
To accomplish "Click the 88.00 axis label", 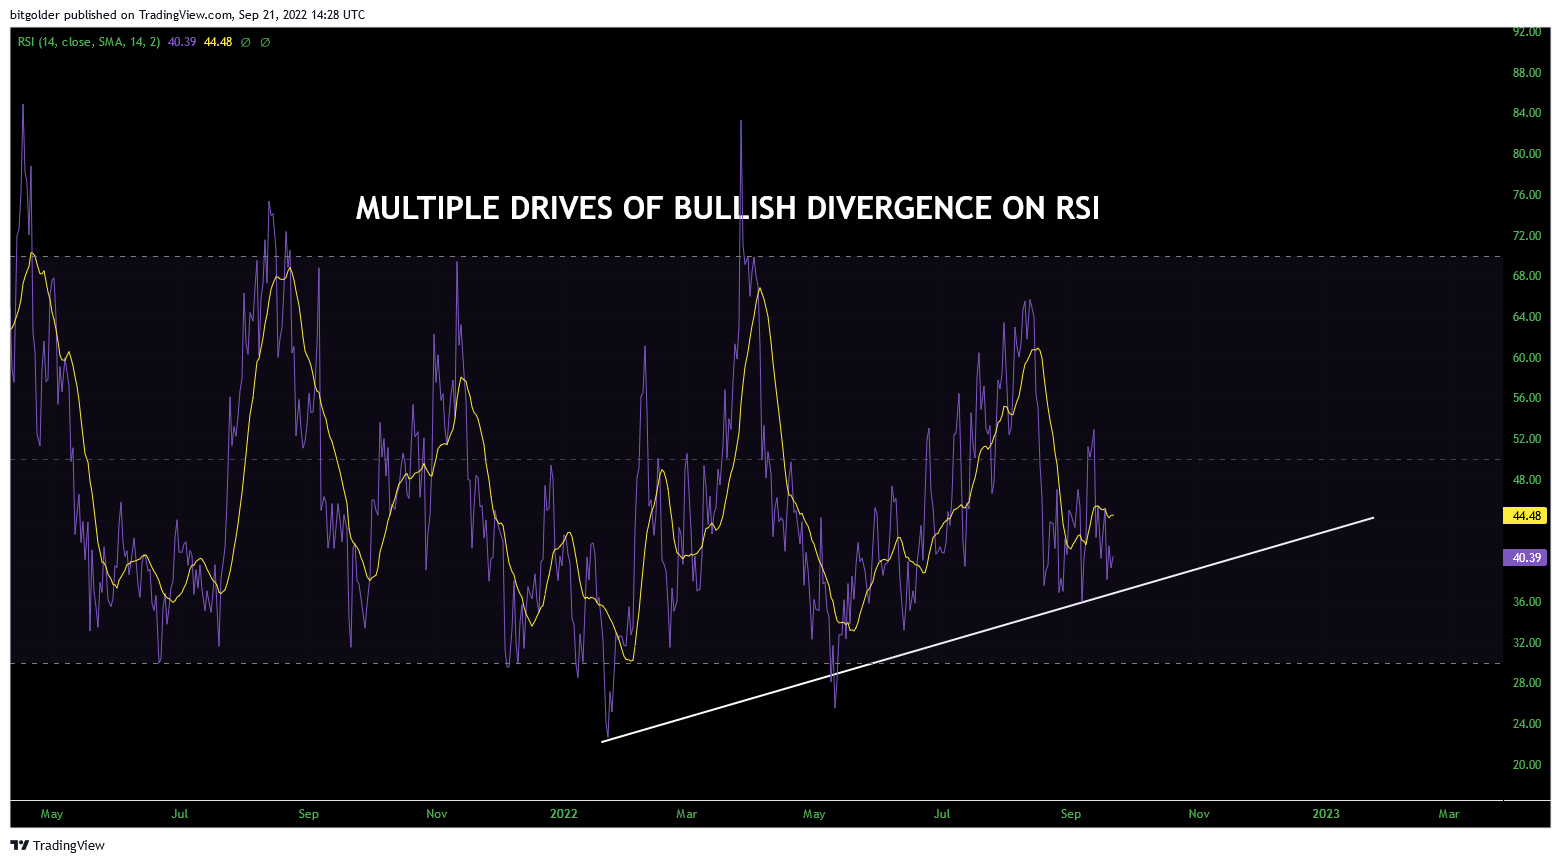I will coord(1527,73).
